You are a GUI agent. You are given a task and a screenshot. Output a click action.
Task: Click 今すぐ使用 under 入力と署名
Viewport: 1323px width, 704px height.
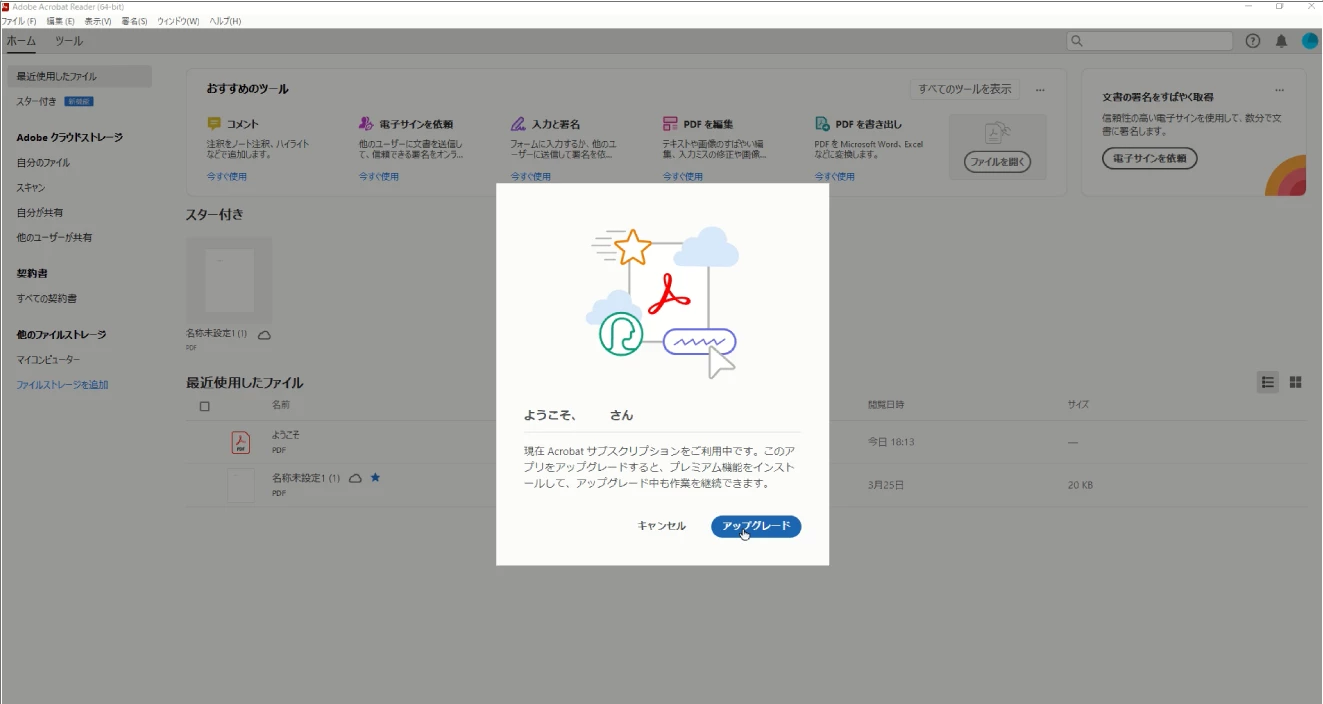(x=531, y=177)
